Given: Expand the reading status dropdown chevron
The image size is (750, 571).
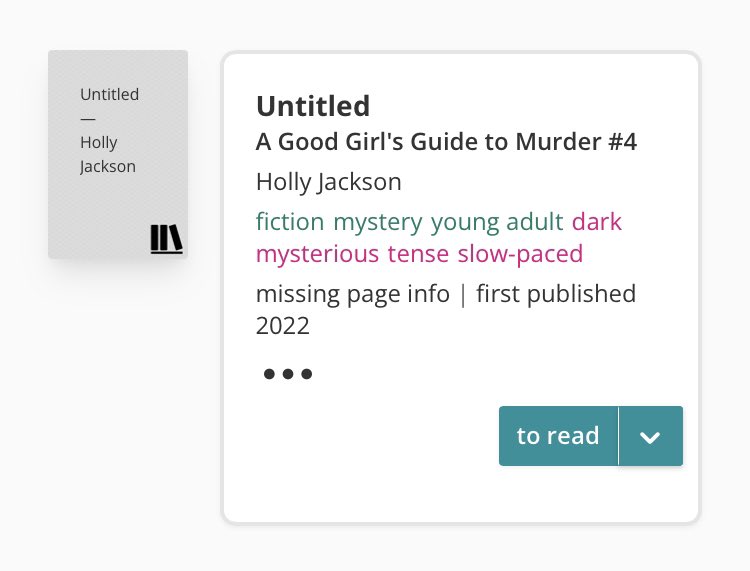Looking at the screenshot, I should click(x=651, y=436).
